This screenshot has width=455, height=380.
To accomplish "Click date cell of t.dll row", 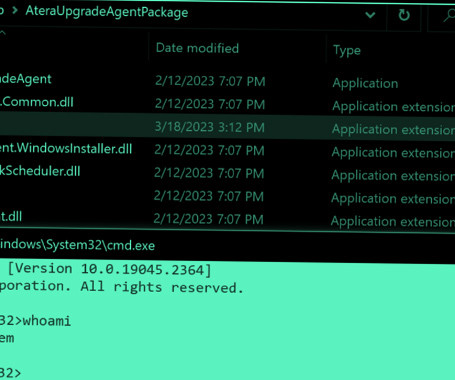I will point(208,219).
